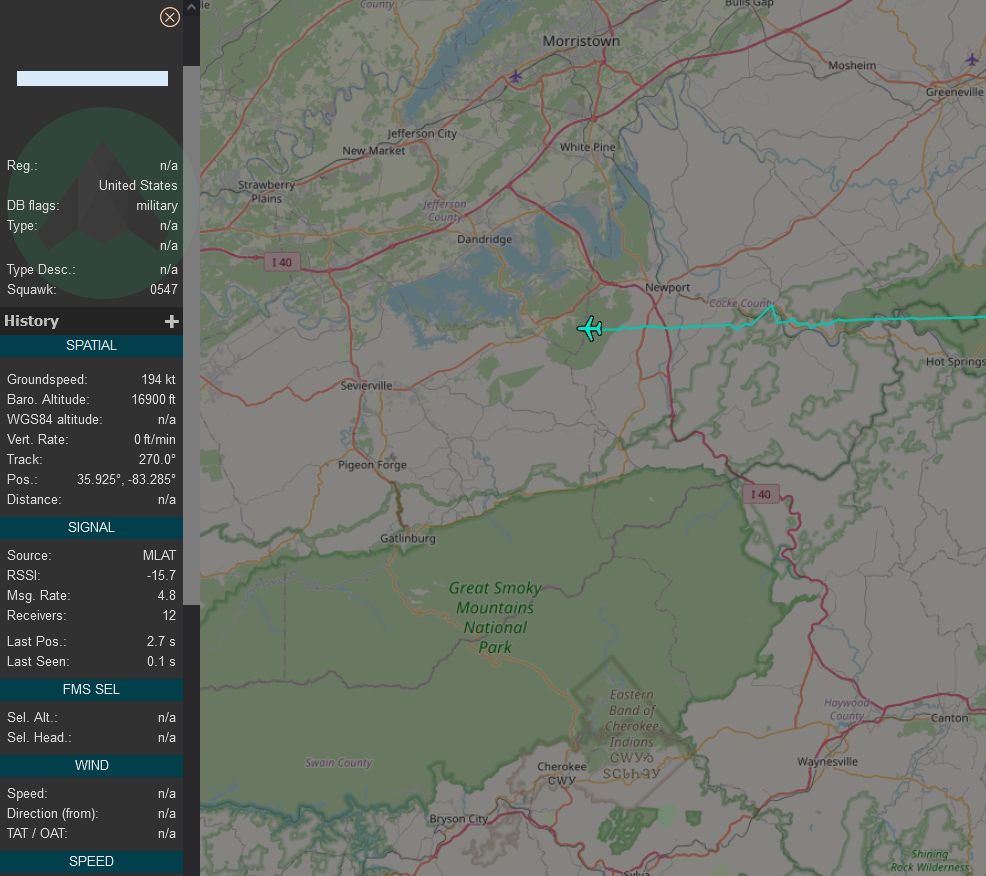Click the Bryson City map label
Viewport: 986px width, 876px height.
pyautogui.click(x=458, y=819)
